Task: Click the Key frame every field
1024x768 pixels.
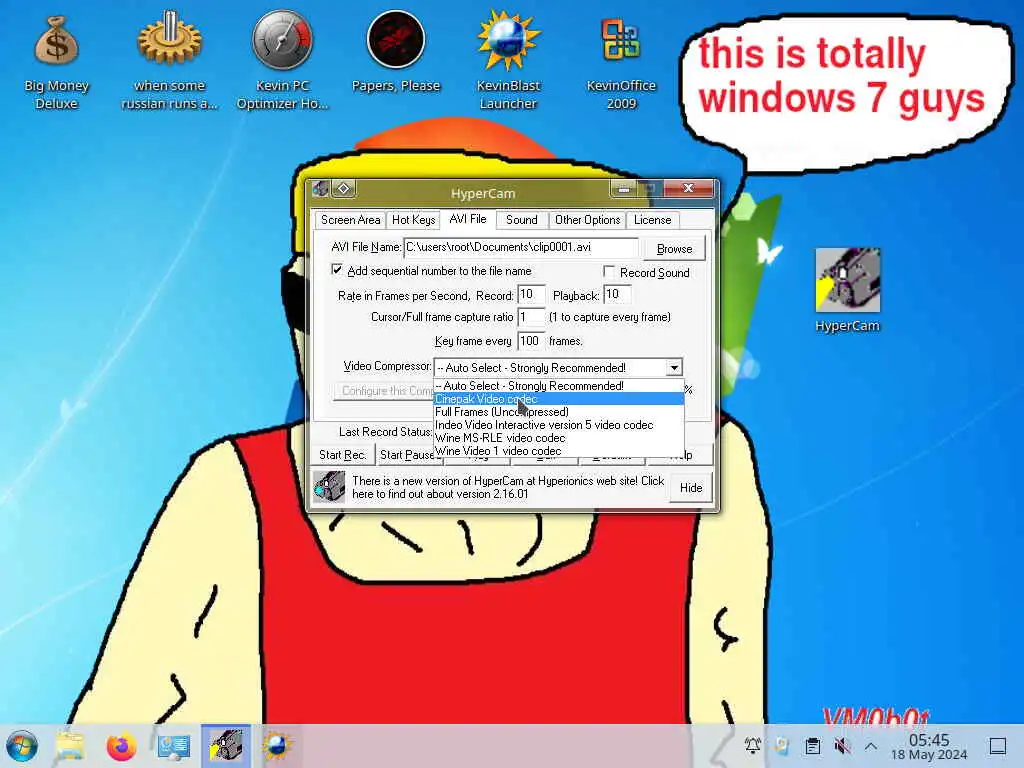Action: point(530,341)
